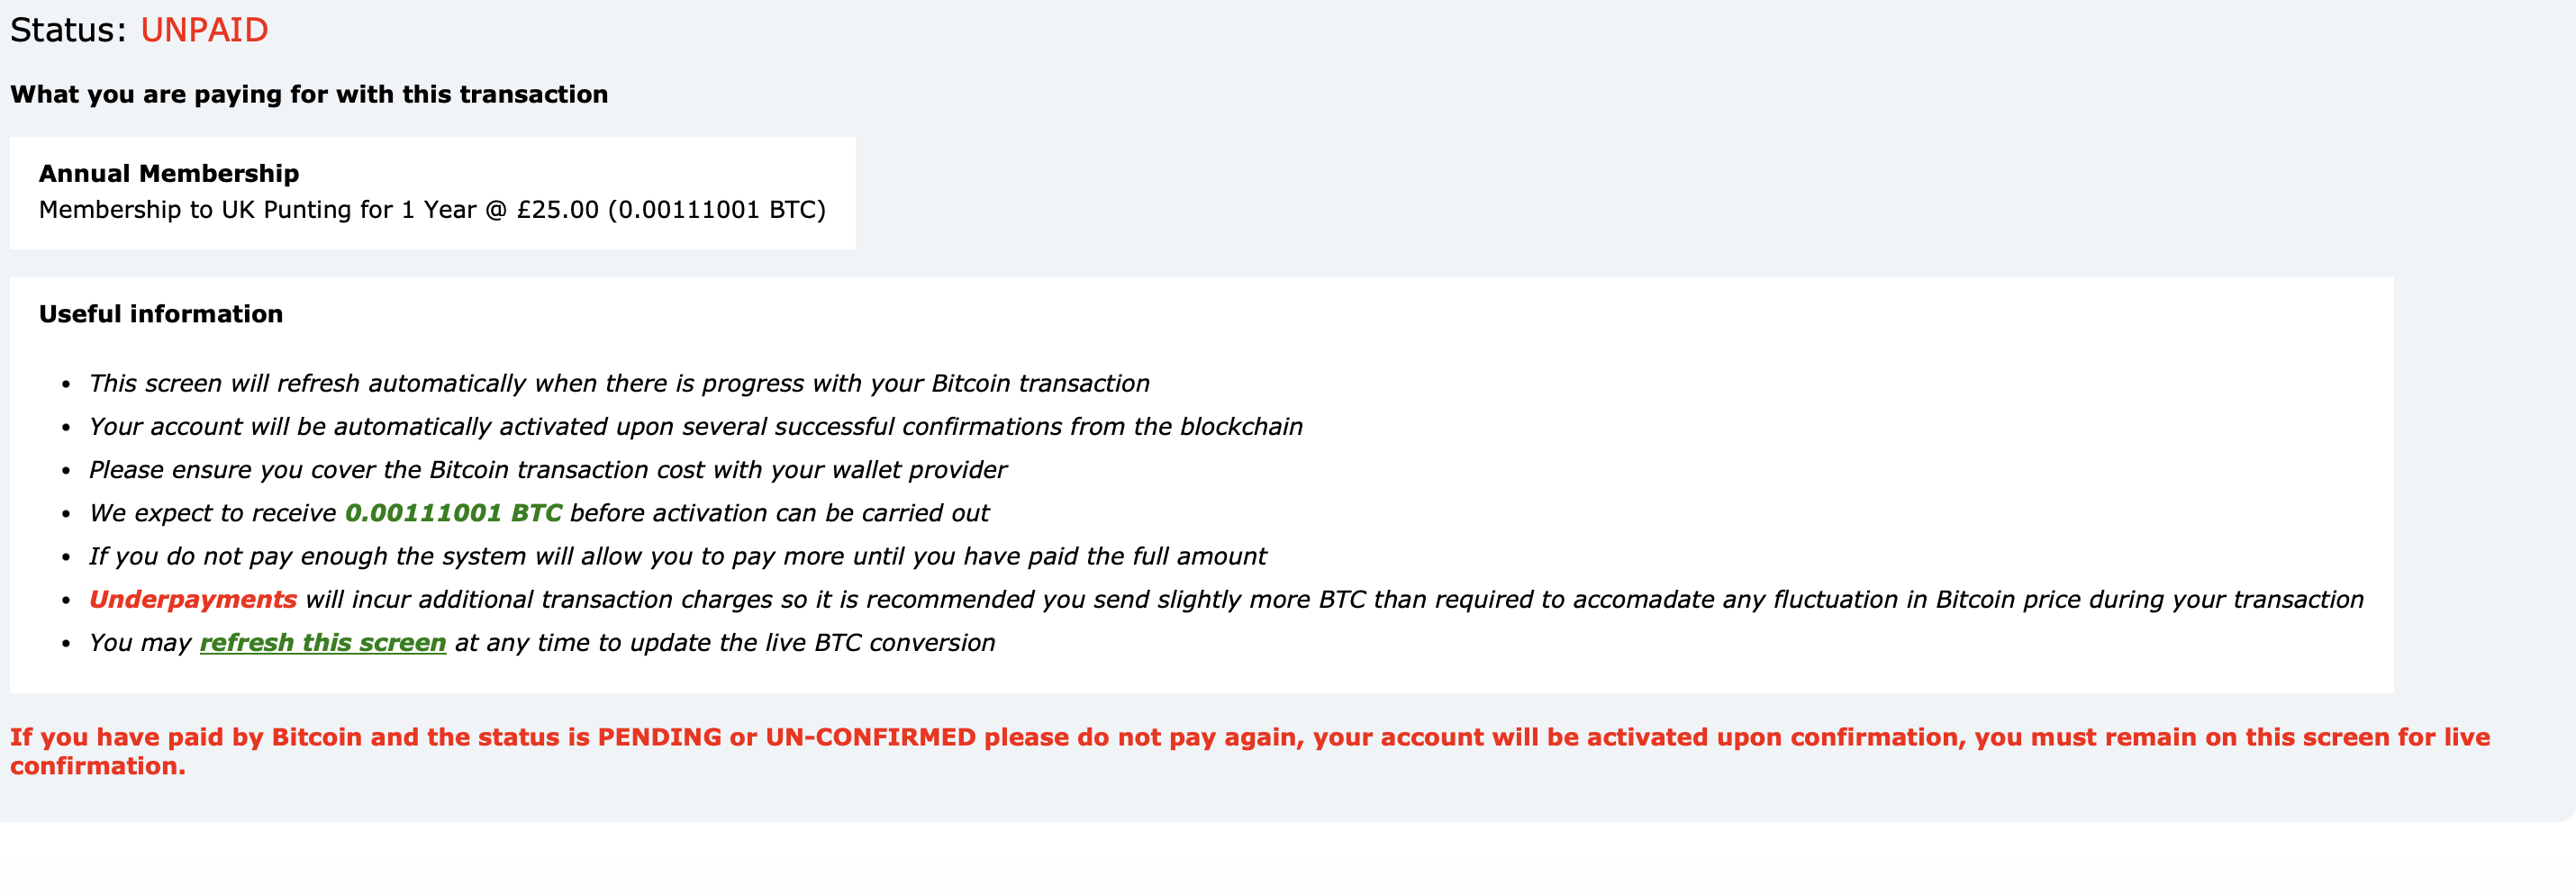The image size is (2576, 895).
Task: Click the 'Status:' label
Action: click(68, 30)
